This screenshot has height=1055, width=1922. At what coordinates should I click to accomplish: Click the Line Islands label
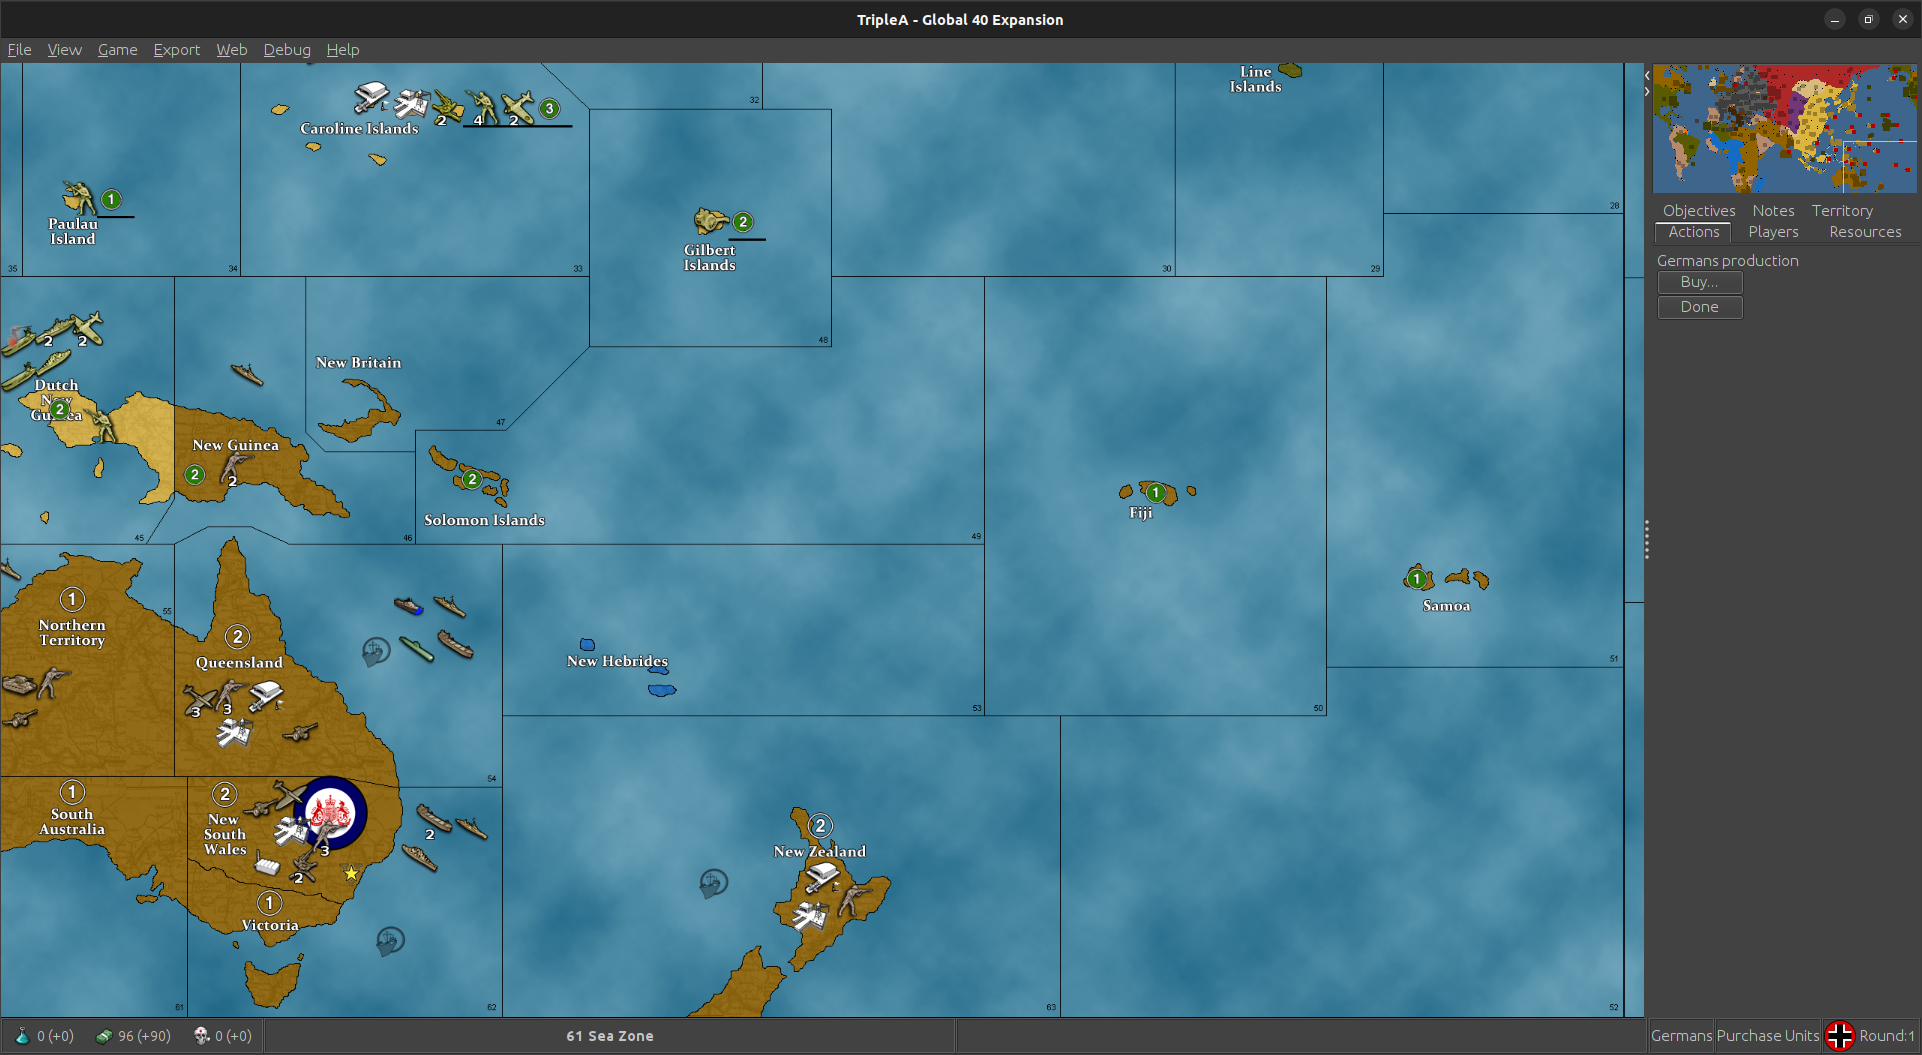pyautogui.click(x=1255, y=79)
